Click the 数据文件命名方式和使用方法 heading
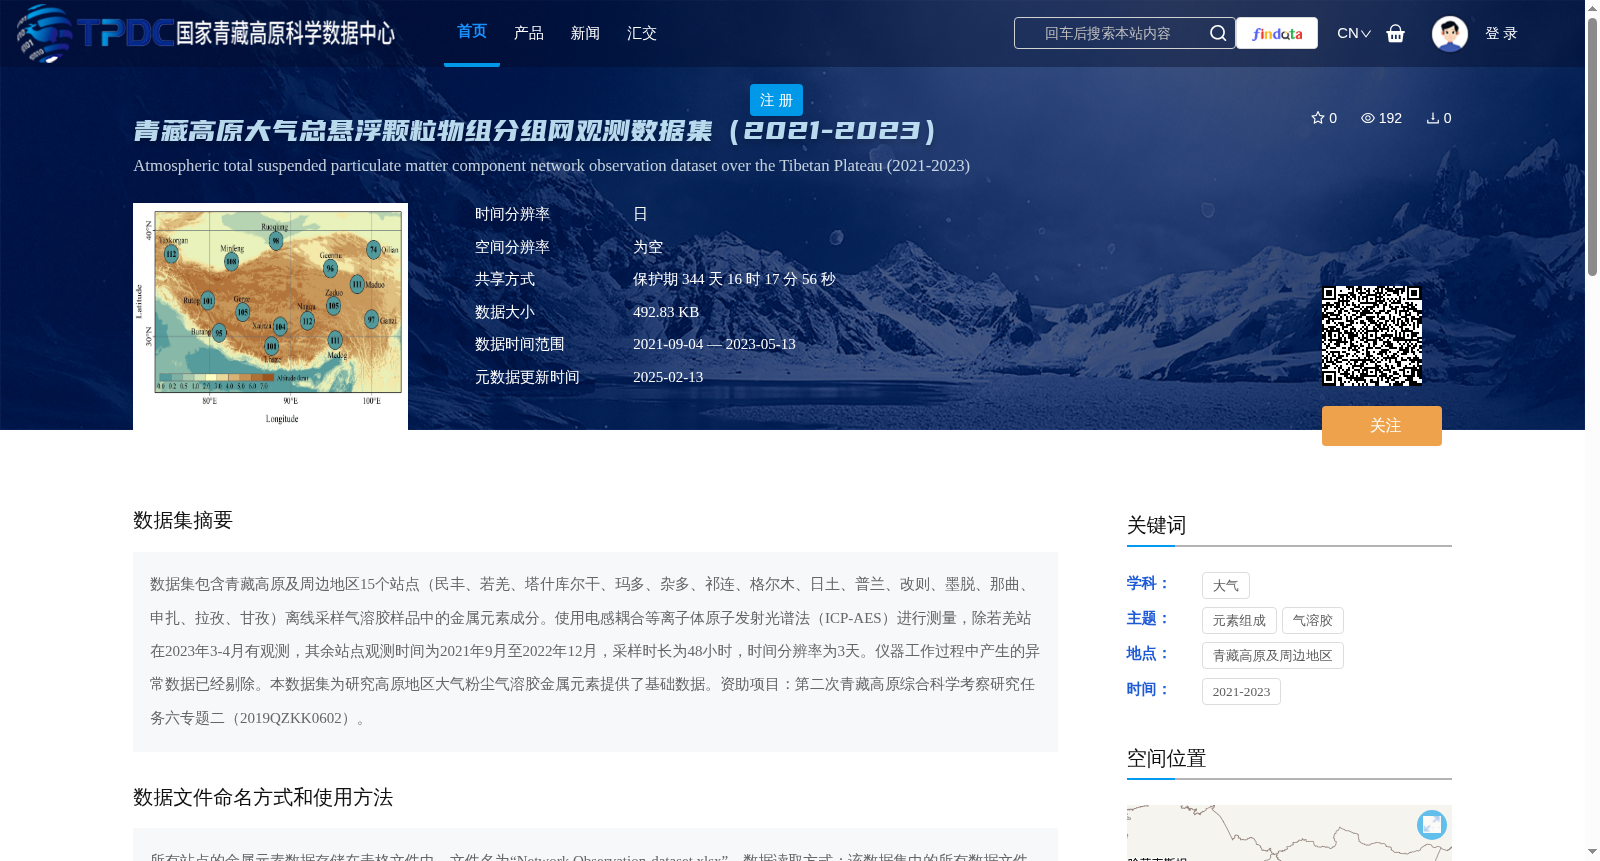This screenshot has height=861, width=1600. click(x=263, y=797)
